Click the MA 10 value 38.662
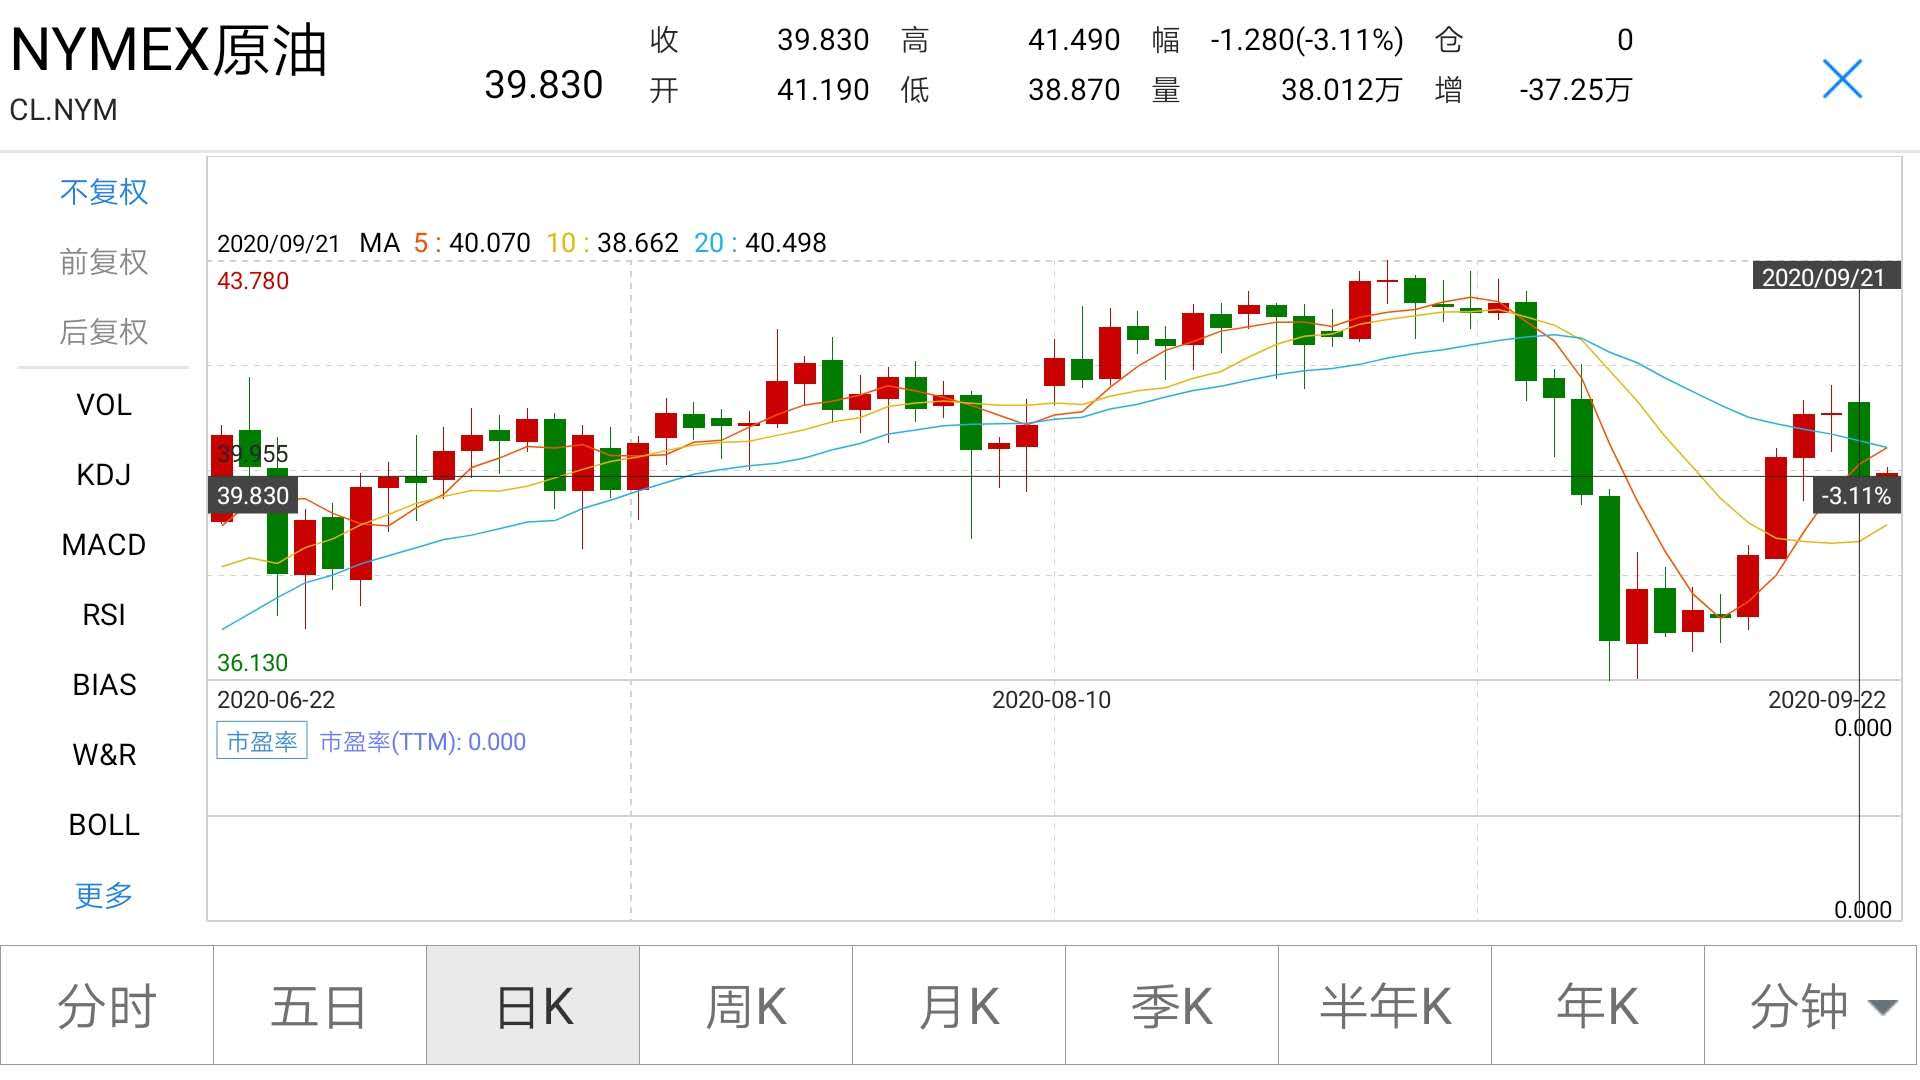This screenshot has height=1080, width=1920. [638, 243]
